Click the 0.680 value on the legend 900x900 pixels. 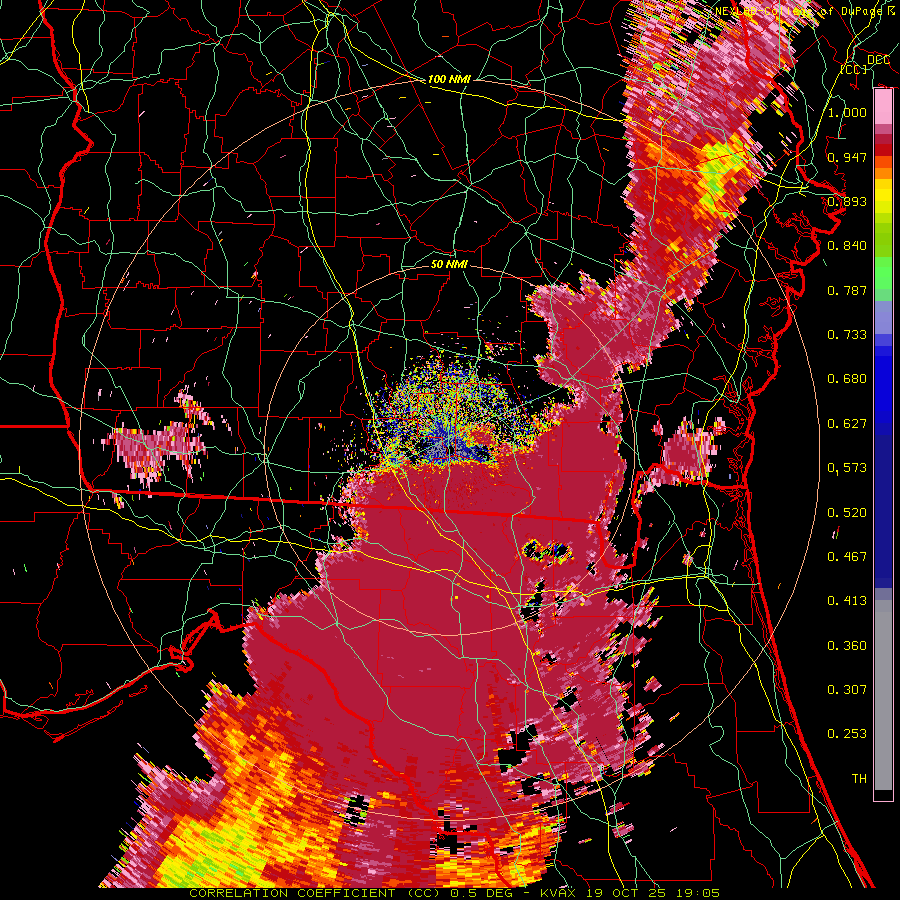point(847,379)
